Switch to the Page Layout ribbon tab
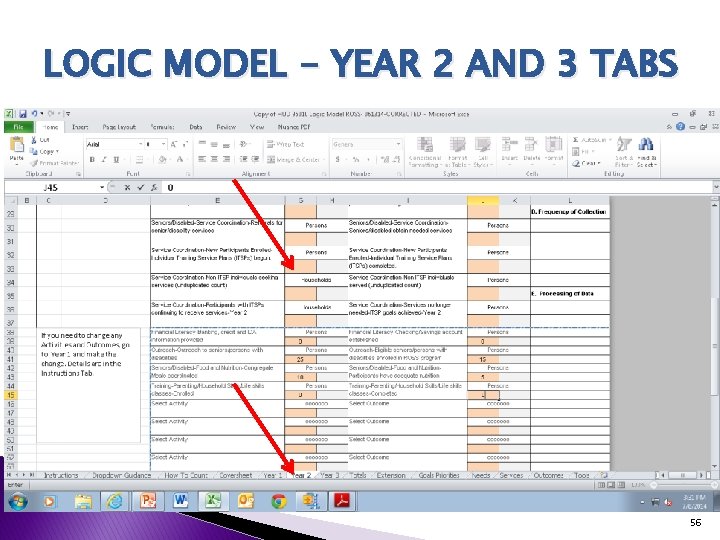Viewport: 720px width, 540px height. click(119, 127)
